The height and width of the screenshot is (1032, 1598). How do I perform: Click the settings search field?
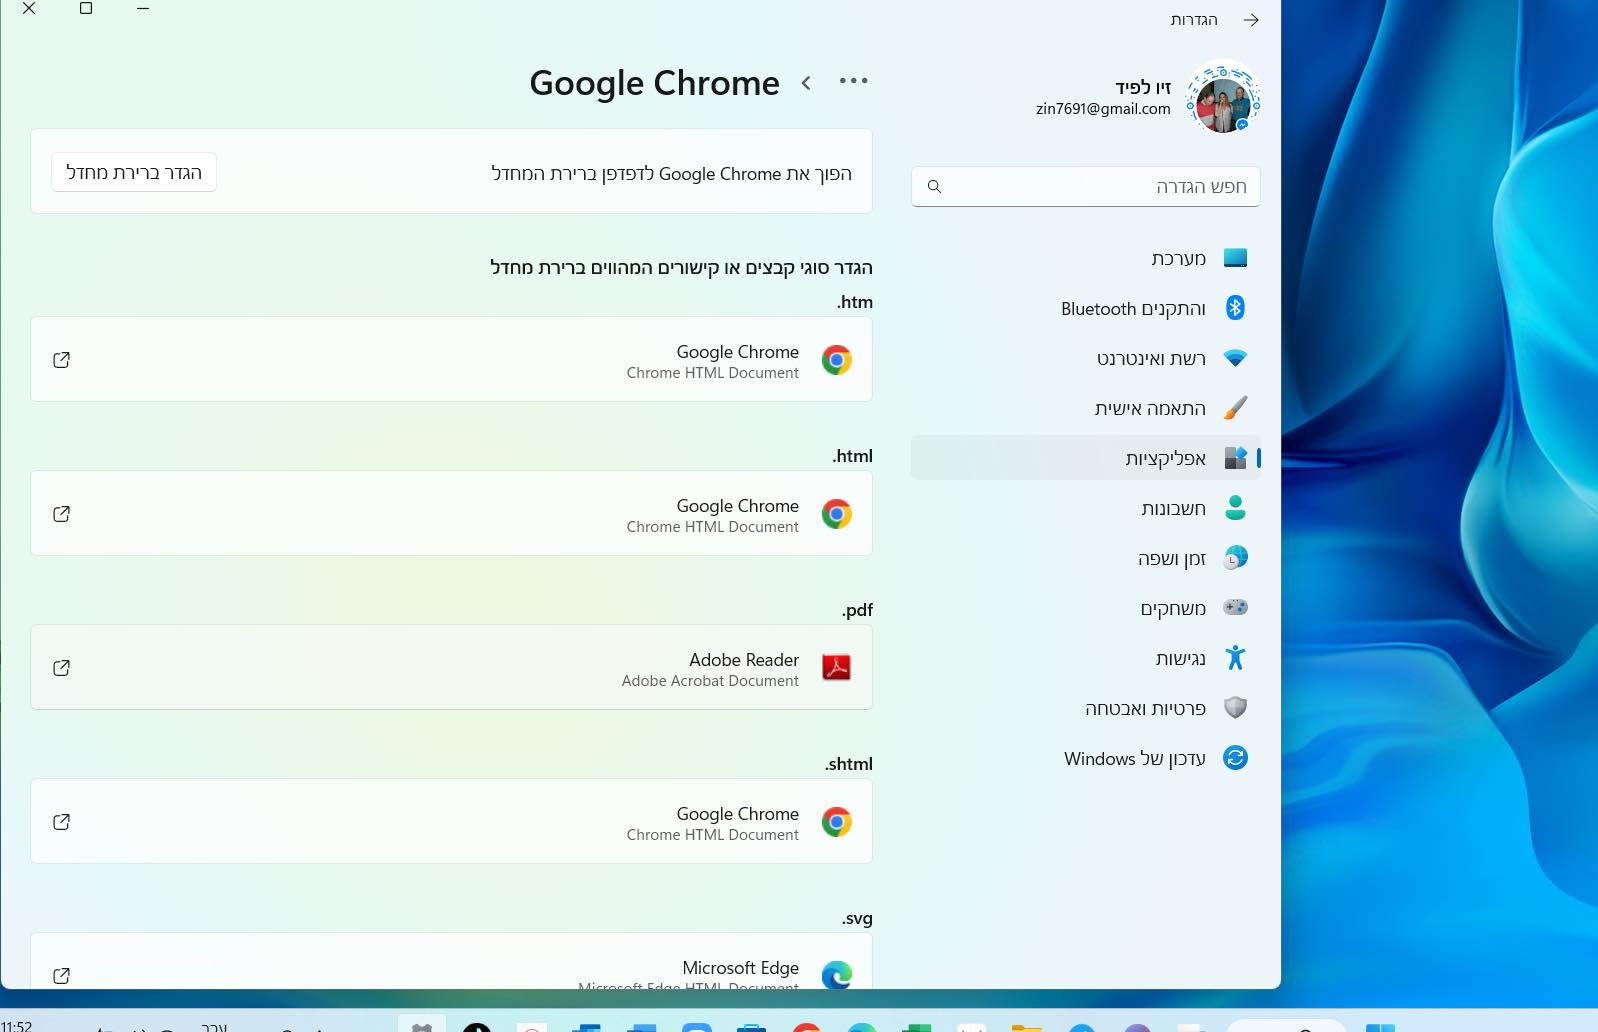1085,187
